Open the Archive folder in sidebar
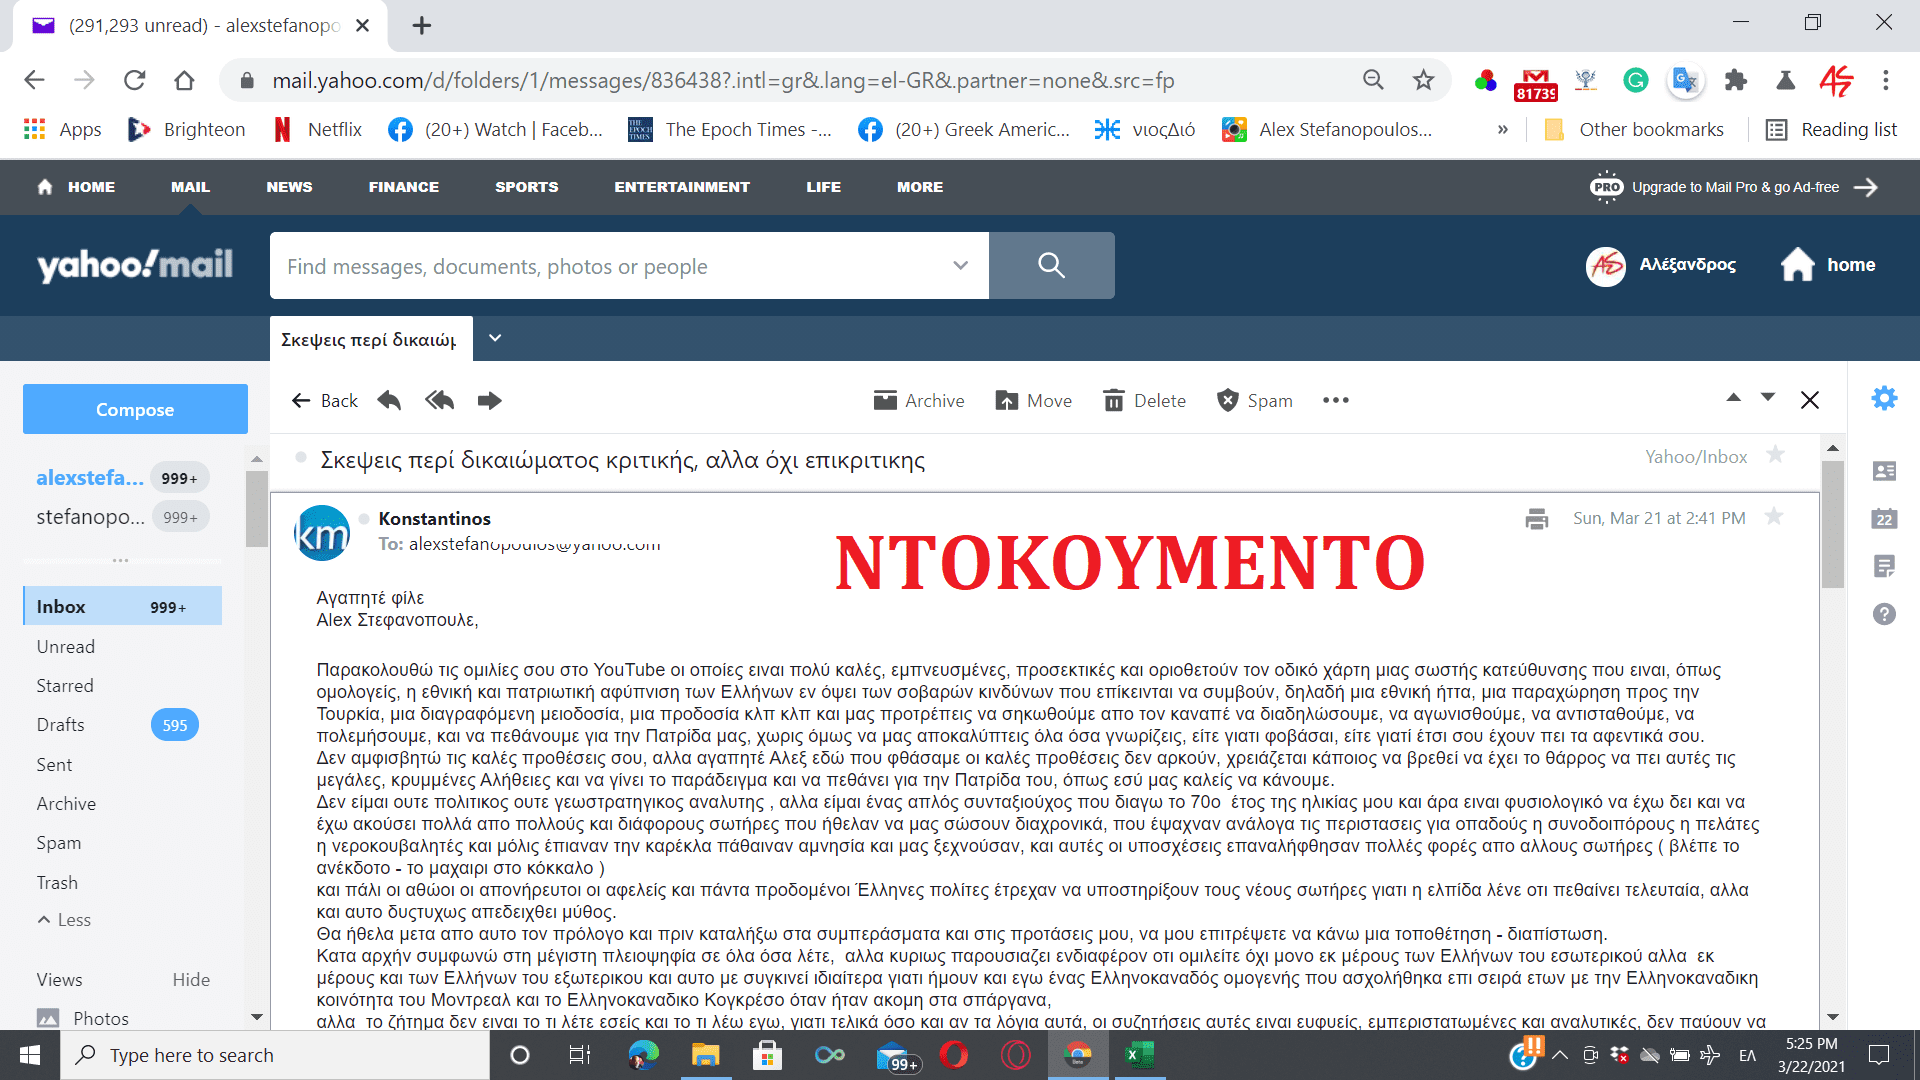This screenshot has width=1920, height=1080. point(66,804)
